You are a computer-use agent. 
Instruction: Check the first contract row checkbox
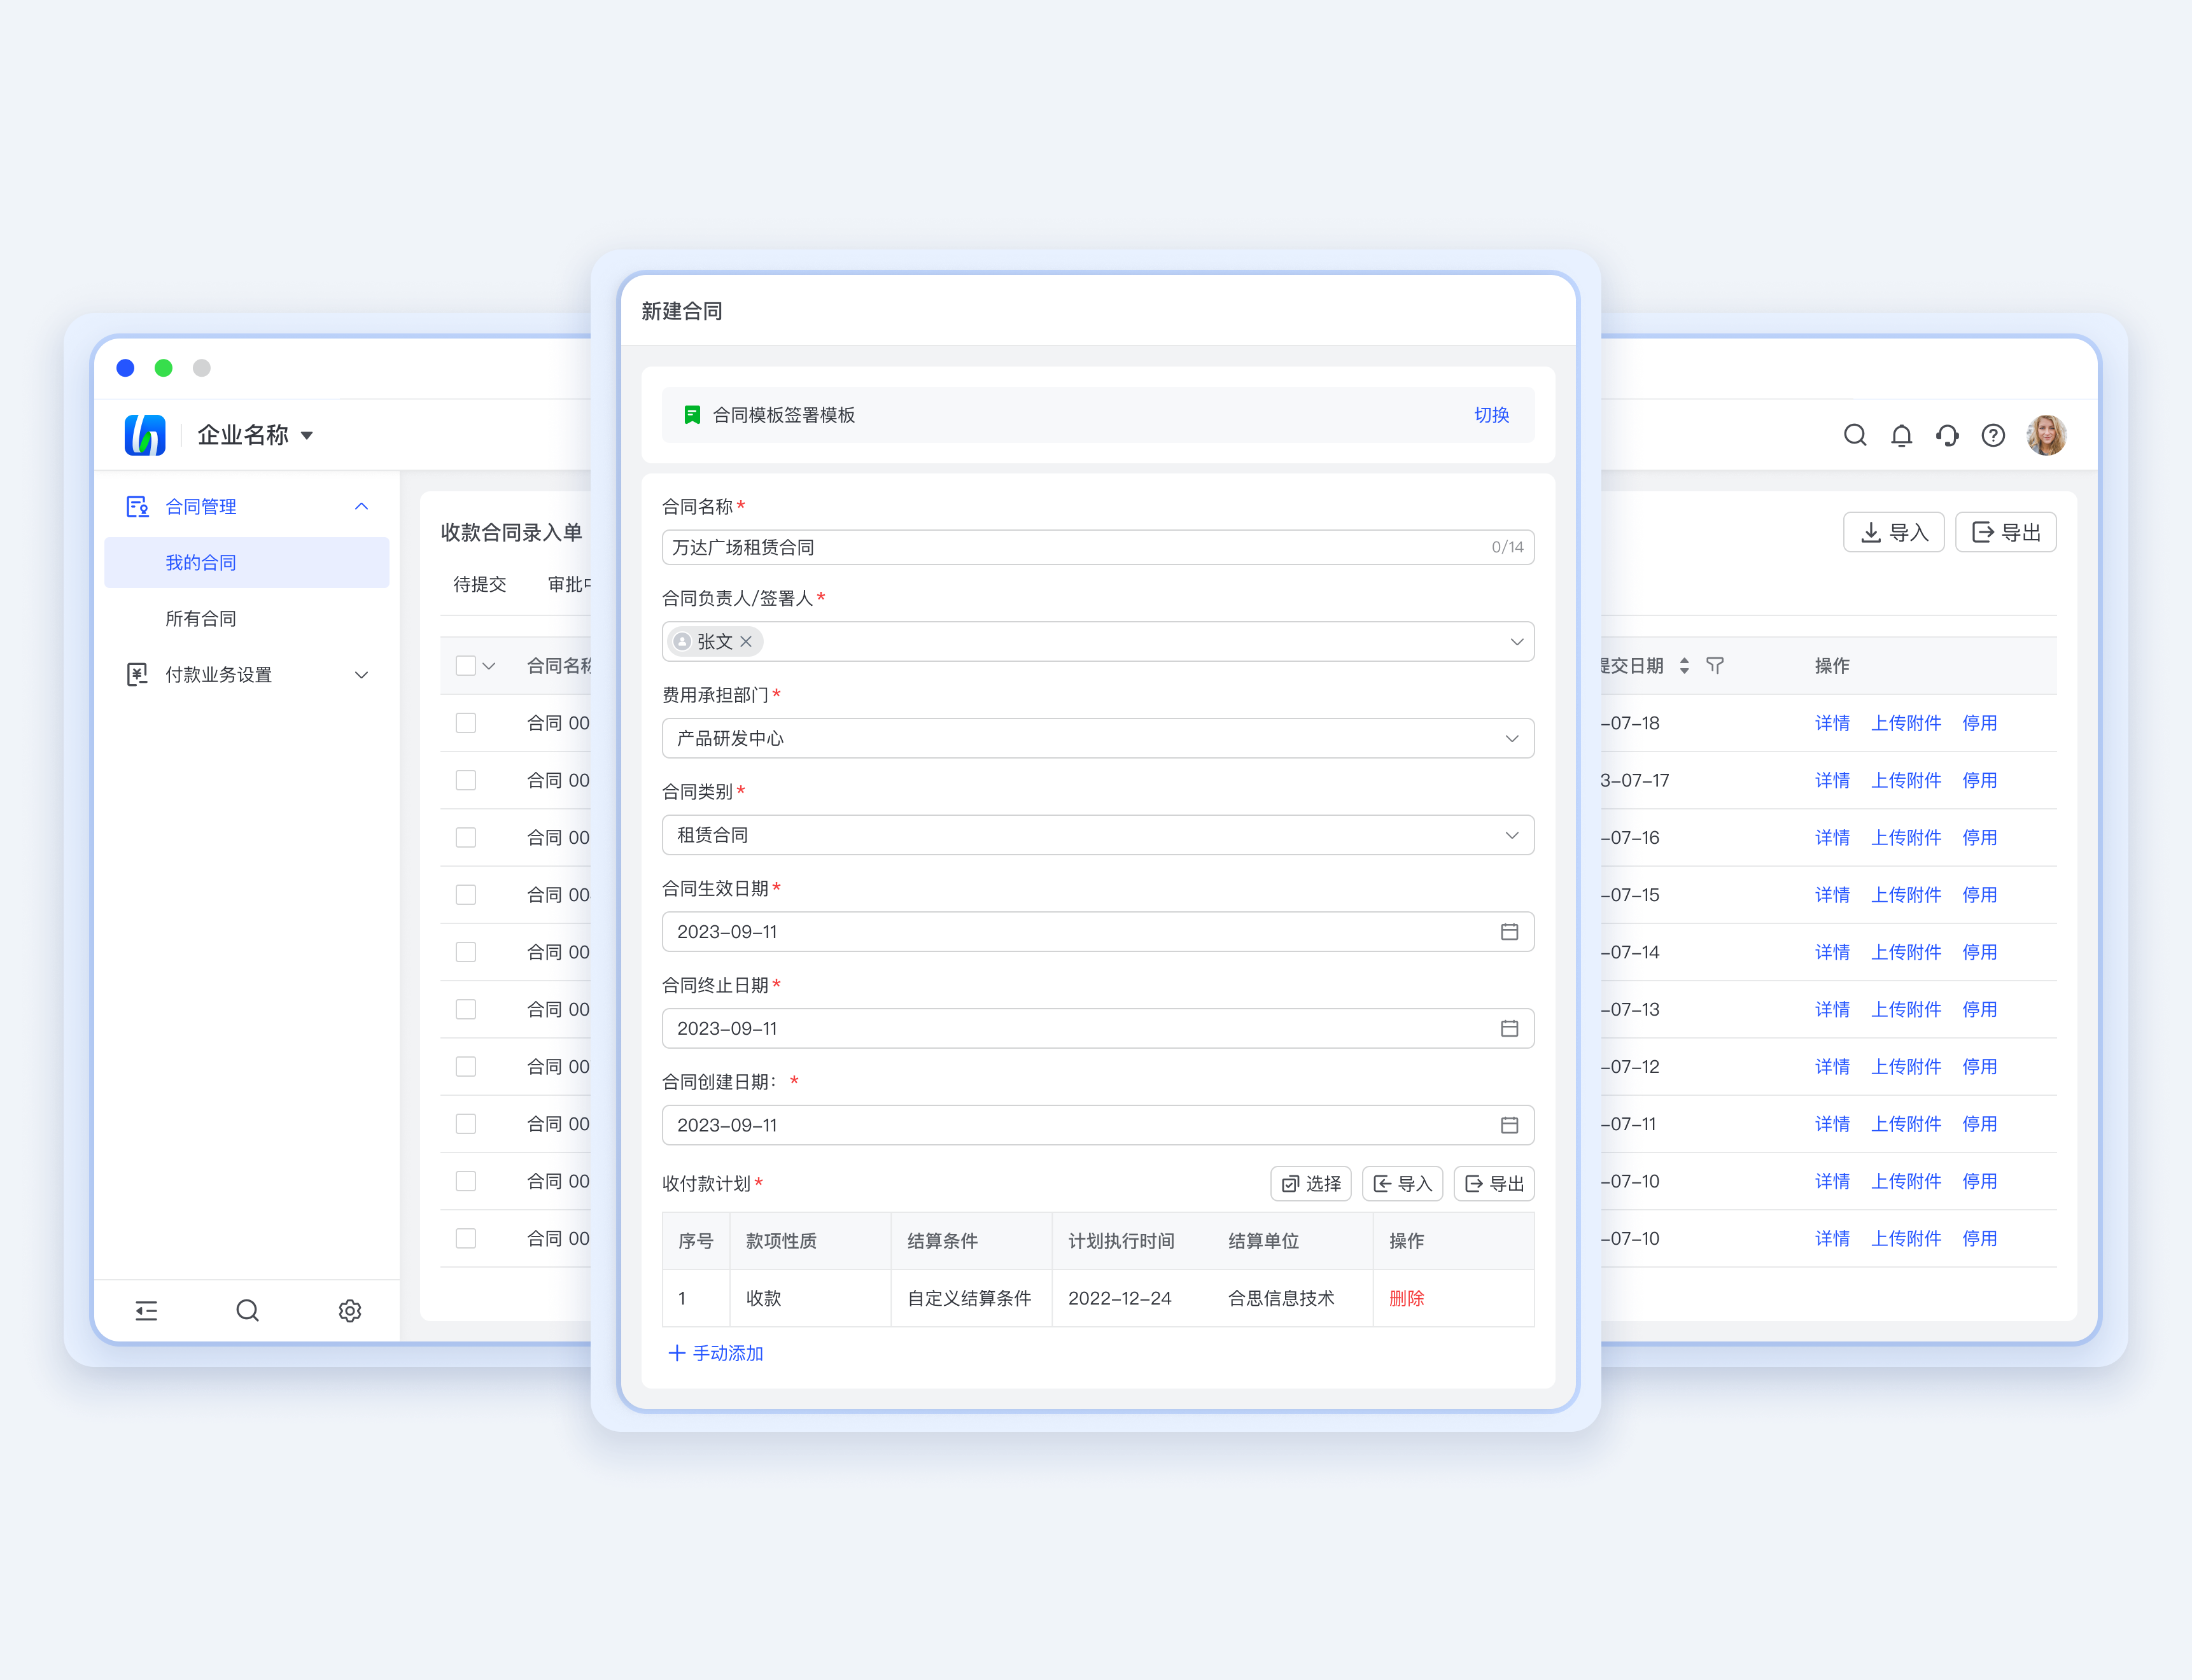point(465,722)
